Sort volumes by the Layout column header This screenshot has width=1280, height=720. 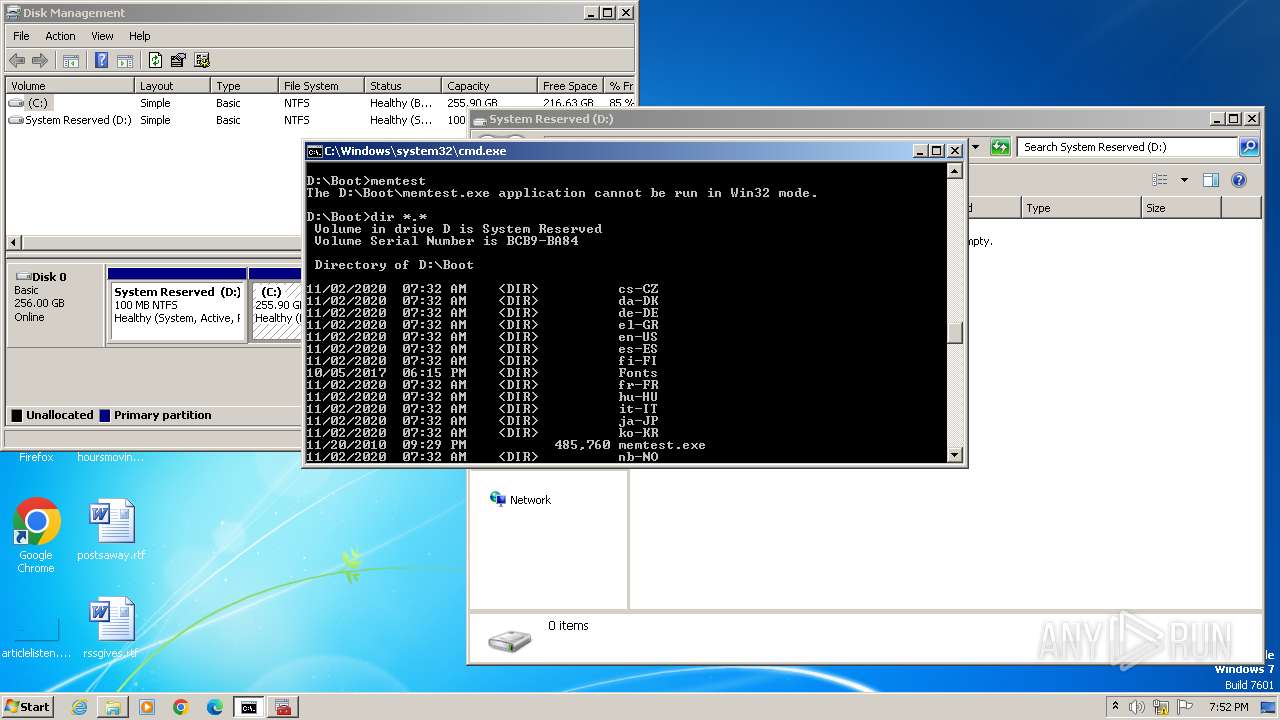pos(172,86)
